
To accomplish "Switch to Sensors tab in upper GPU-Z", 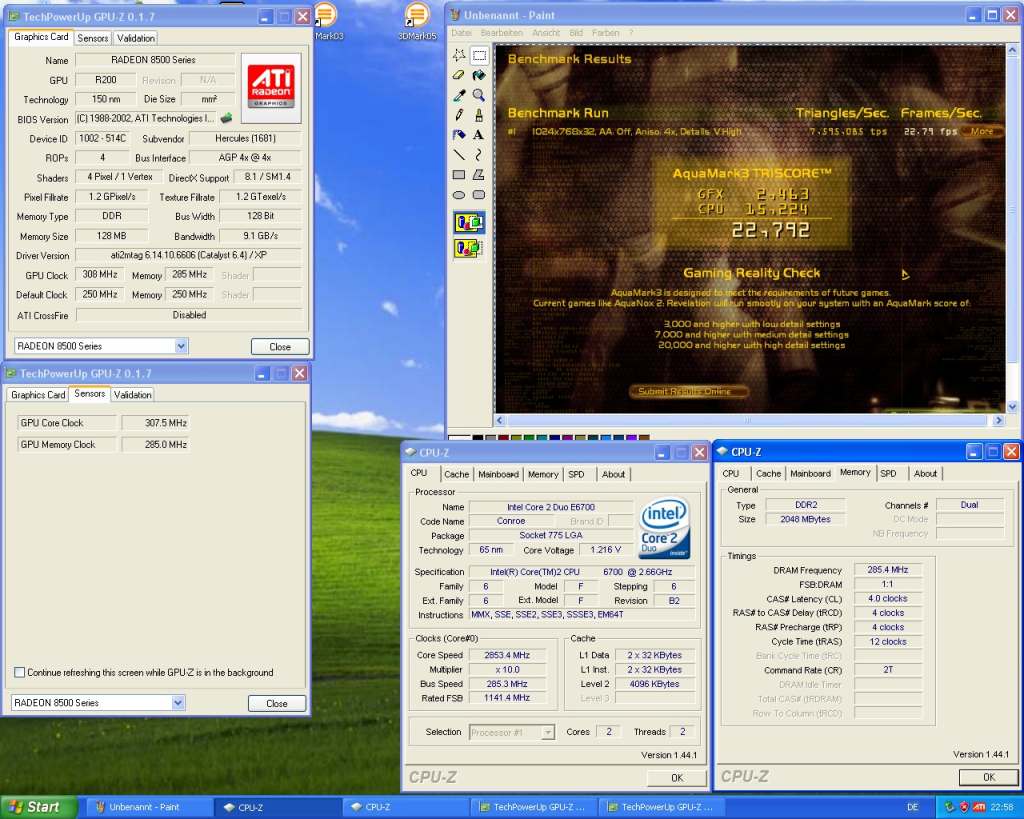I will click(x=93, y=38).
